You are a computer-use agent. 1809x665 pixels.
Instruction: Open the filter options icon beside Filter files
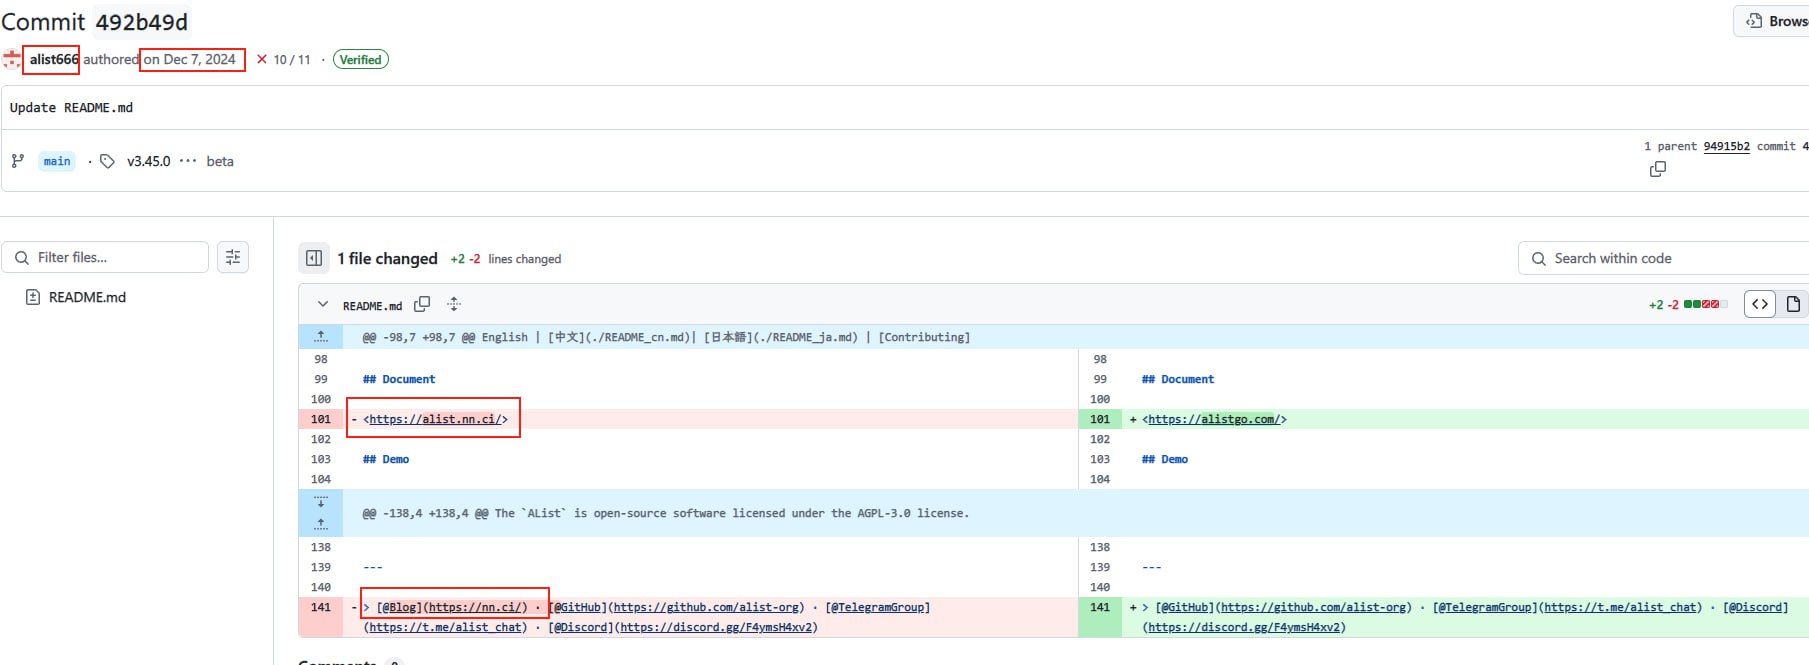click(233, 257)
